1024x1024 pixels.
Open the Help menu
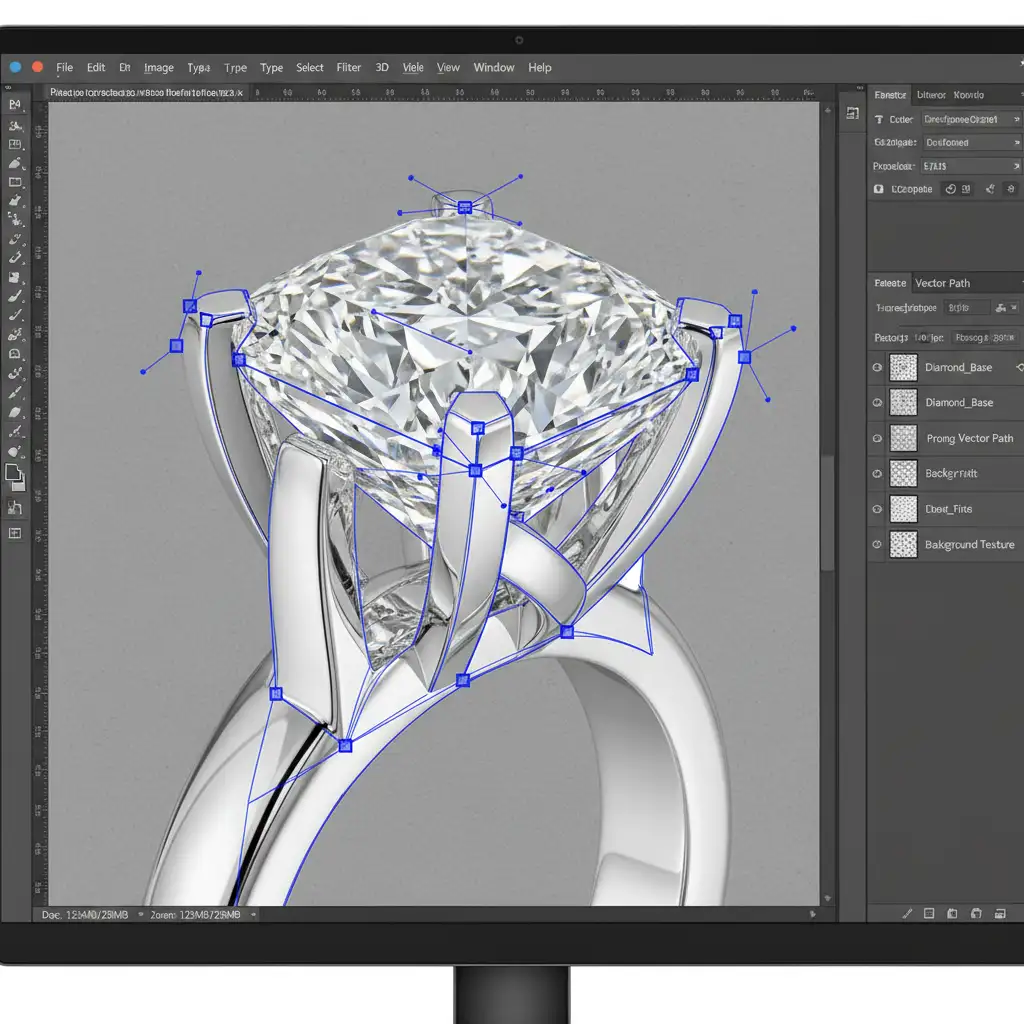540,68
